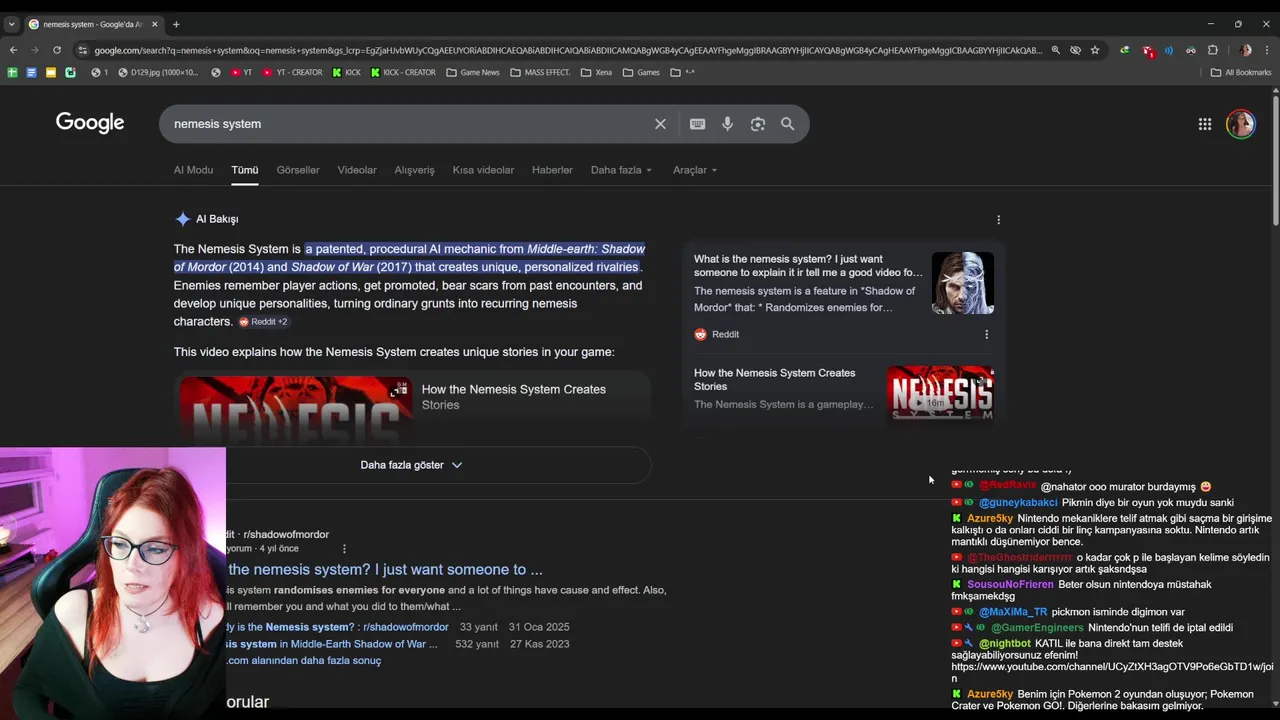
Task: Open the Extensions puzzle menu
Action: 1213,50
